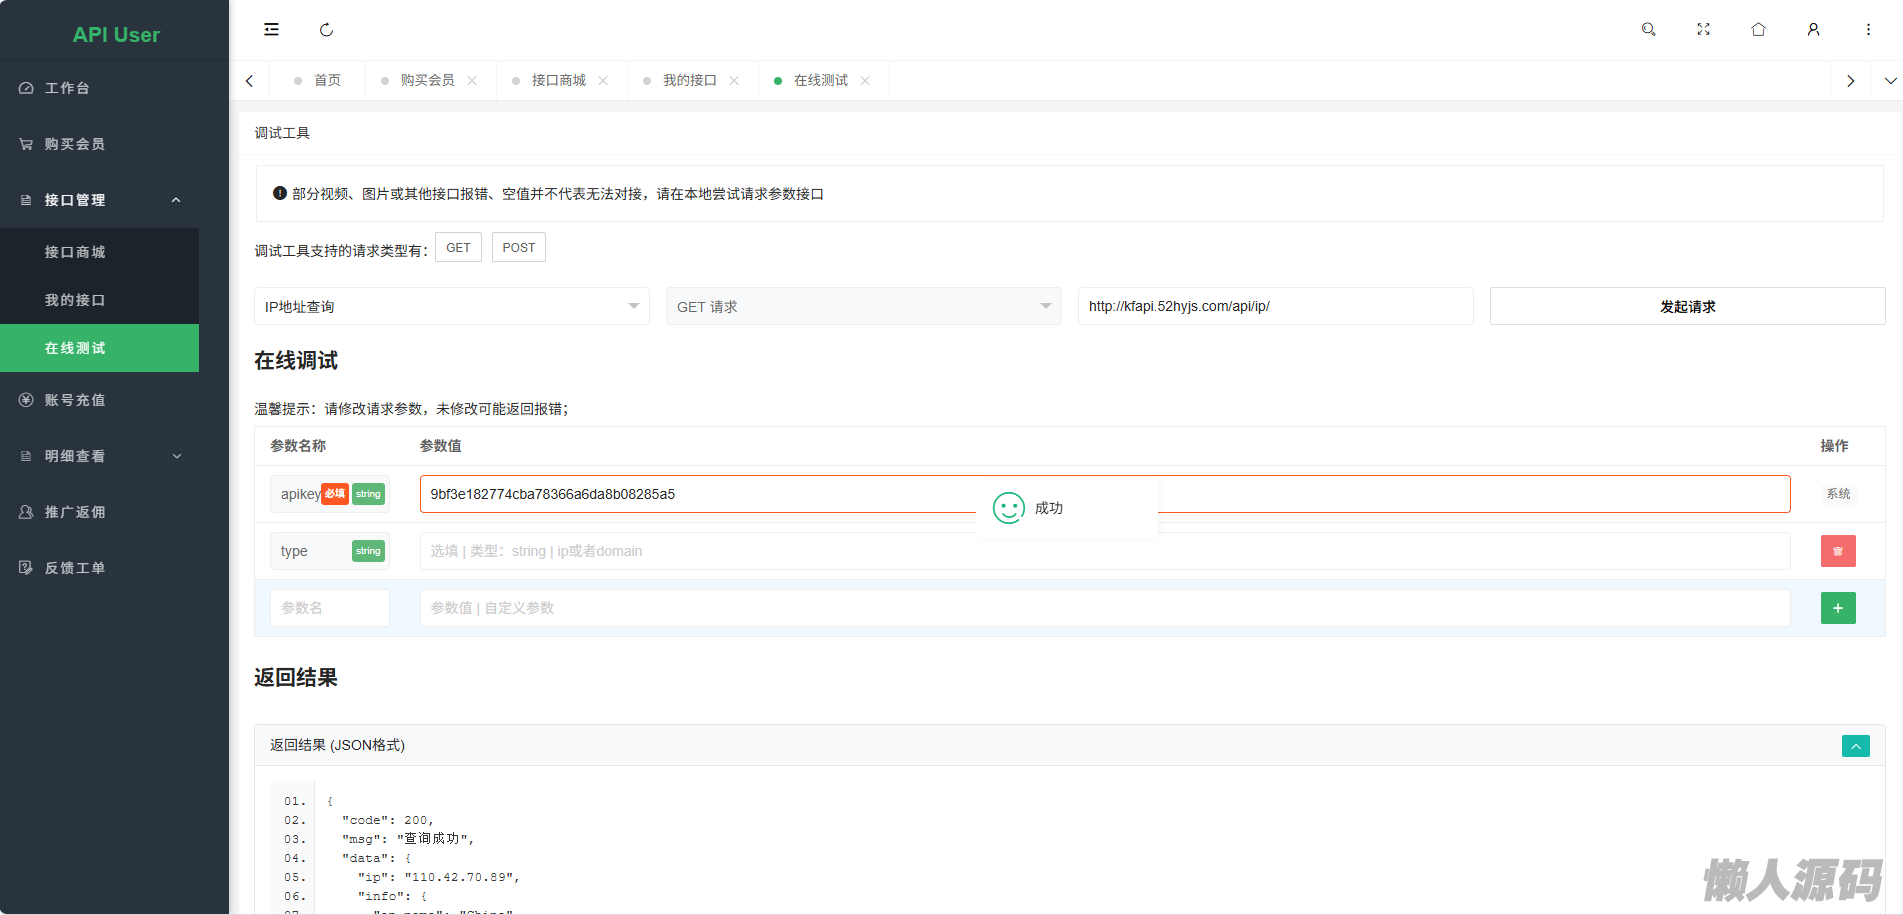The image size is (1903, 915).
Task: Add a new parameter with the green plus
Action: 1837,608
